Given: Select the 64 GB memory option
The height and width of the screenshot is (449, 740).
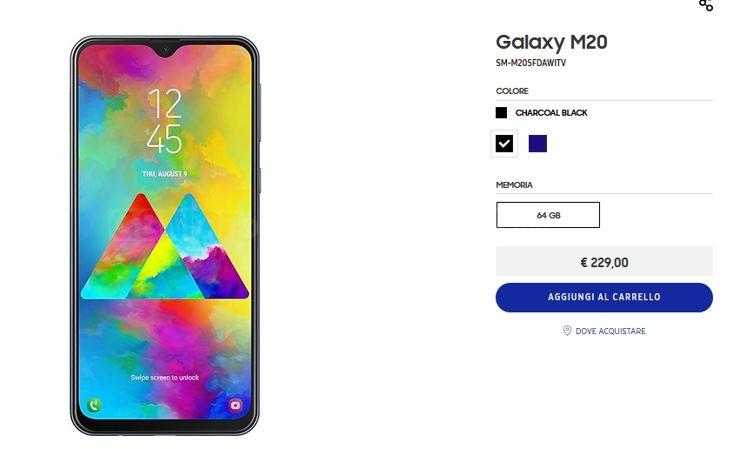Looking at the screenshot, I should 548,215.
